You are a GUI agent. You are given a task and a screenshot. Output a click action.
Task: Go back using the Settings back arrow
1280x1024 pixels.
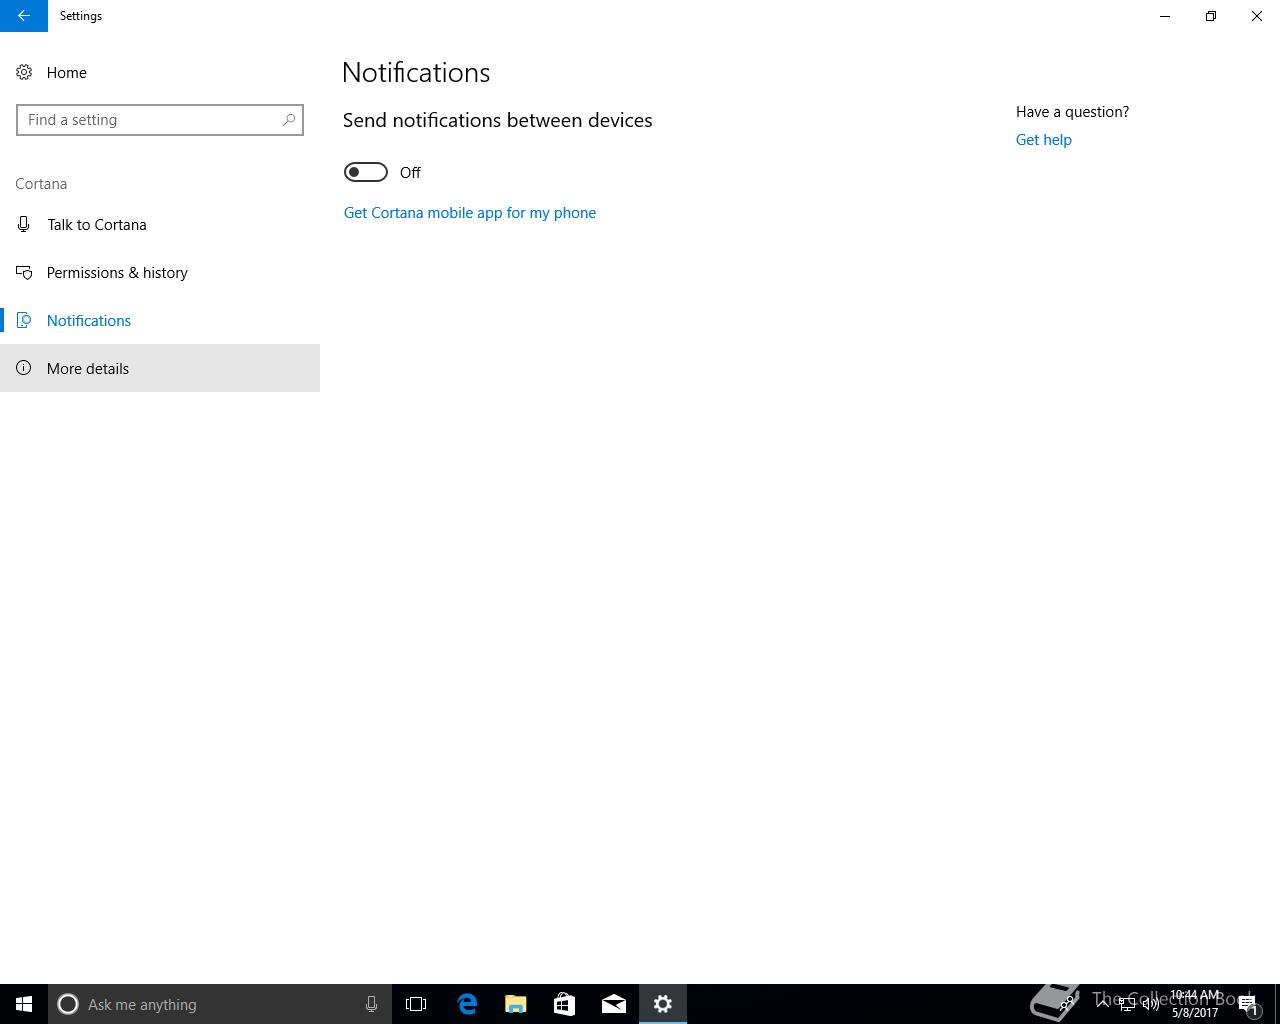(x=23, y=16)
